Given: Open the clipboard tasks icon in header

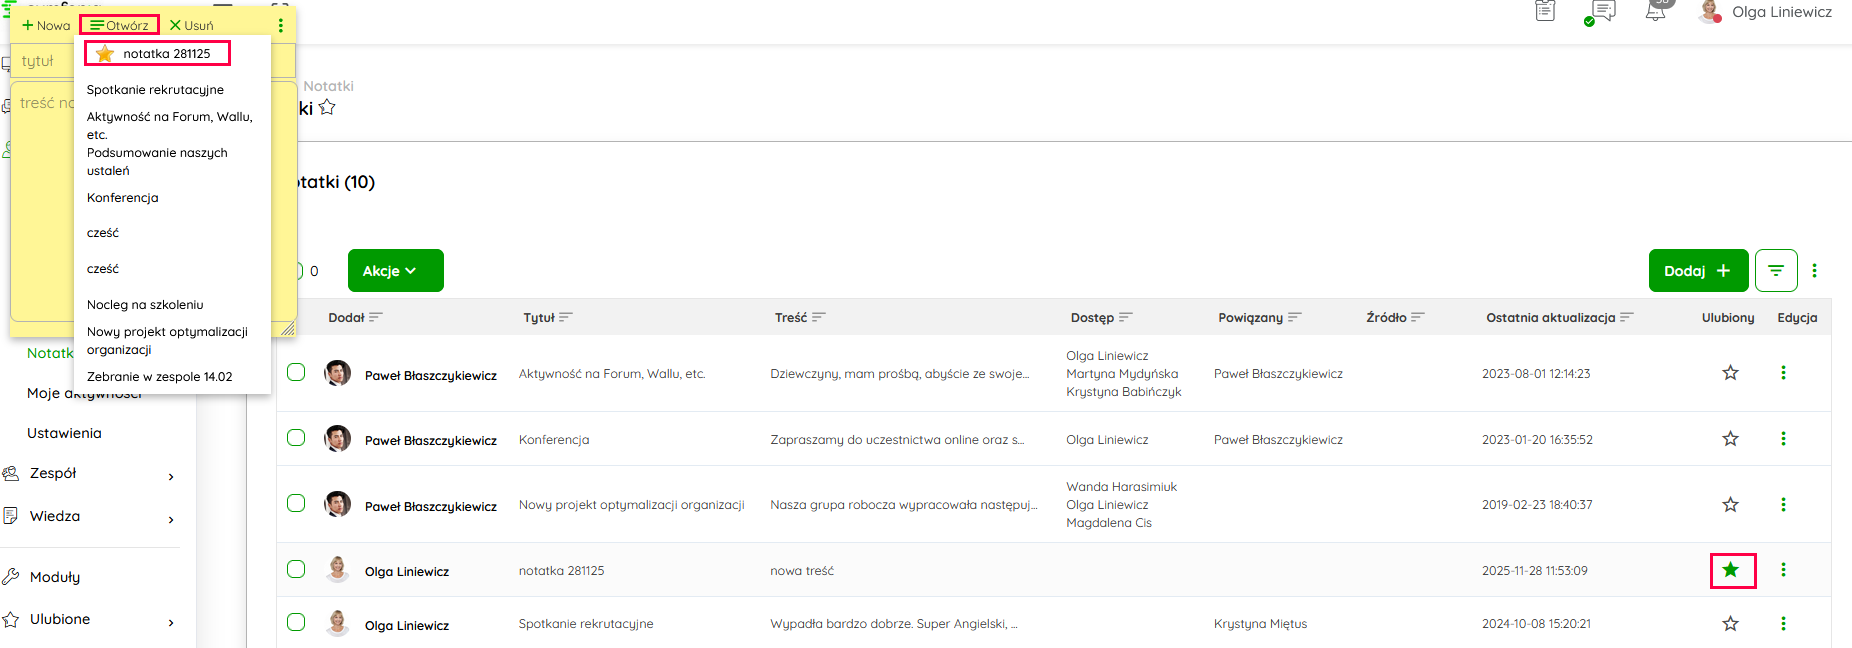Looking at the screenshot, I should (1545, 12).
